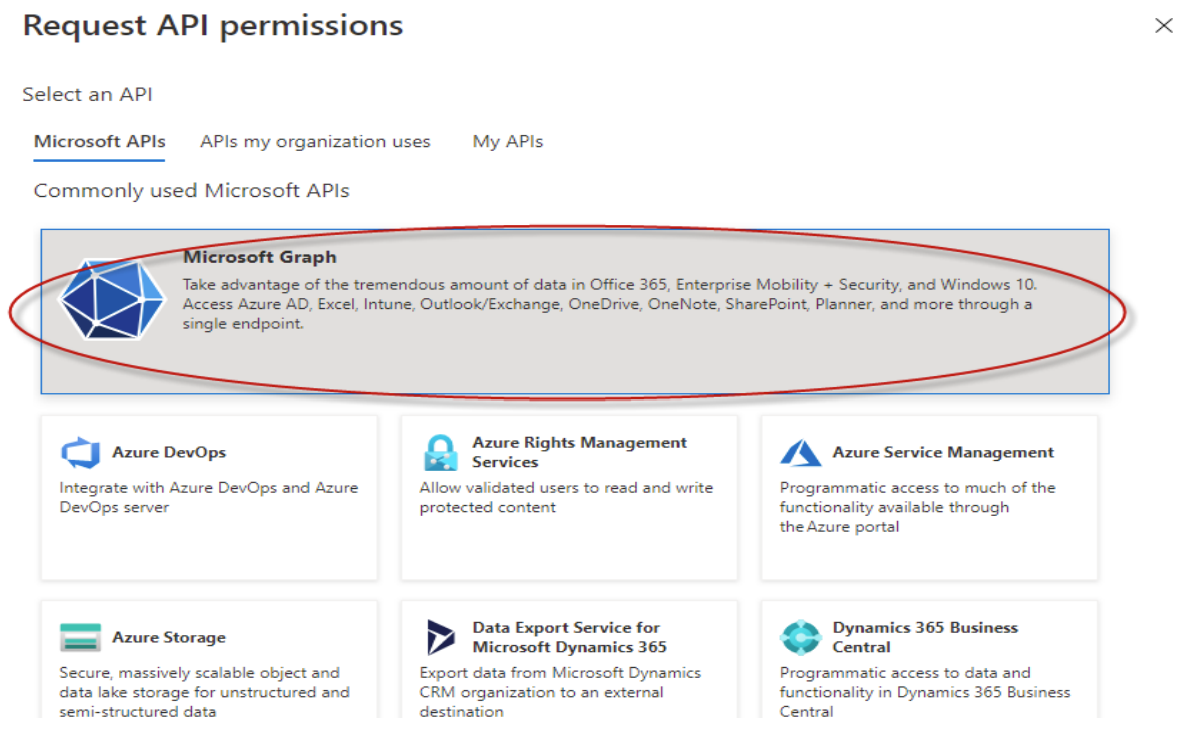The height and width of the screenshot is (739, 1191).
Task: Click 'Allow validated users to read' description
Action: coord(567,497)
